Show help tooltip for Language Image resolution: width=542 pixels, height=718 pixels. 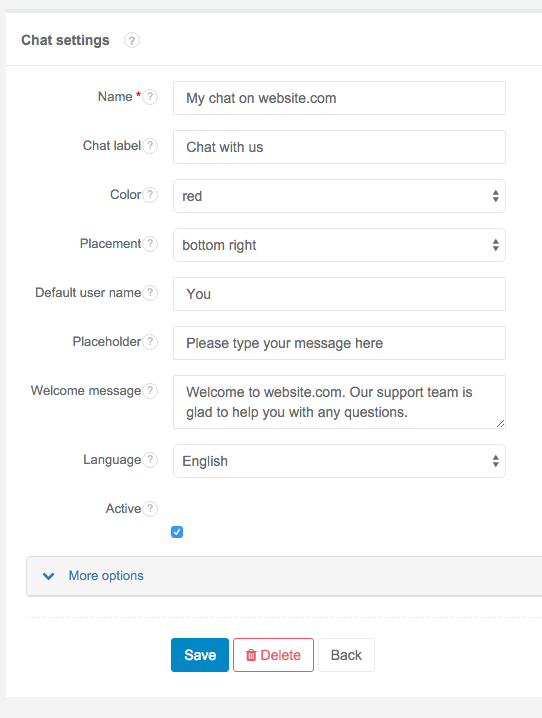[150, 460]
